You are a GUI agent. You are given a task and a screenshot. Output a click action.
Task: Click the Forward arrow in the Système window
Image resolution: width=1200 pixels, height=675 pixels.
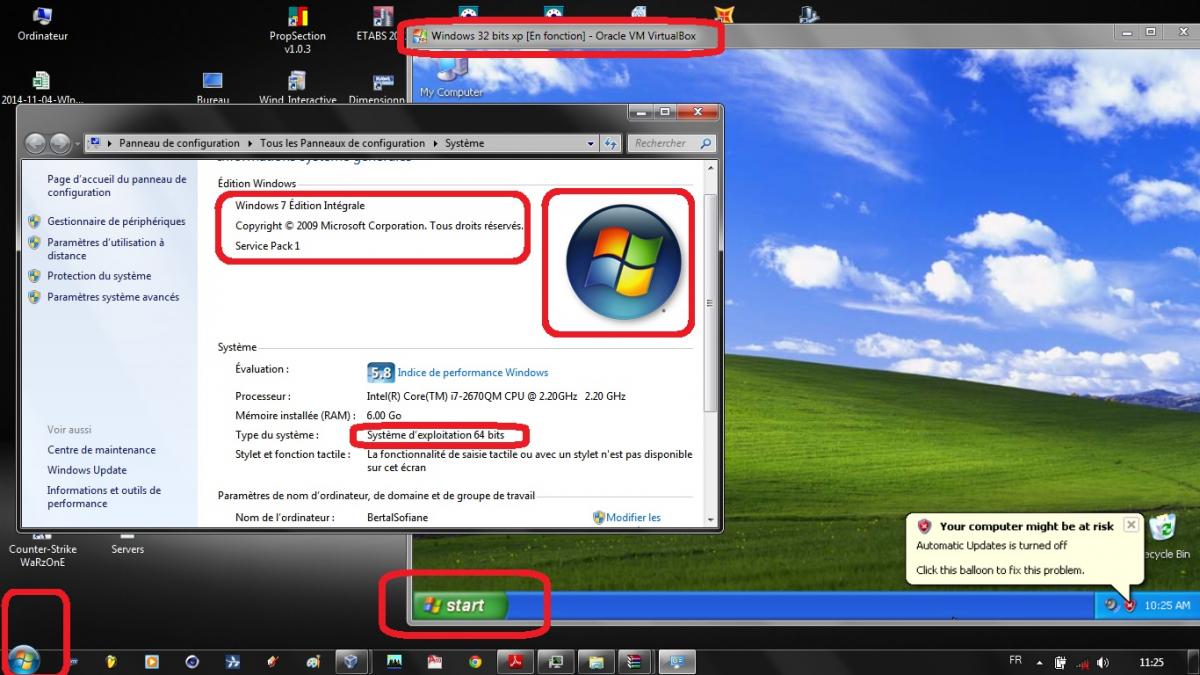pyautogui.click(x=60, y=144)
